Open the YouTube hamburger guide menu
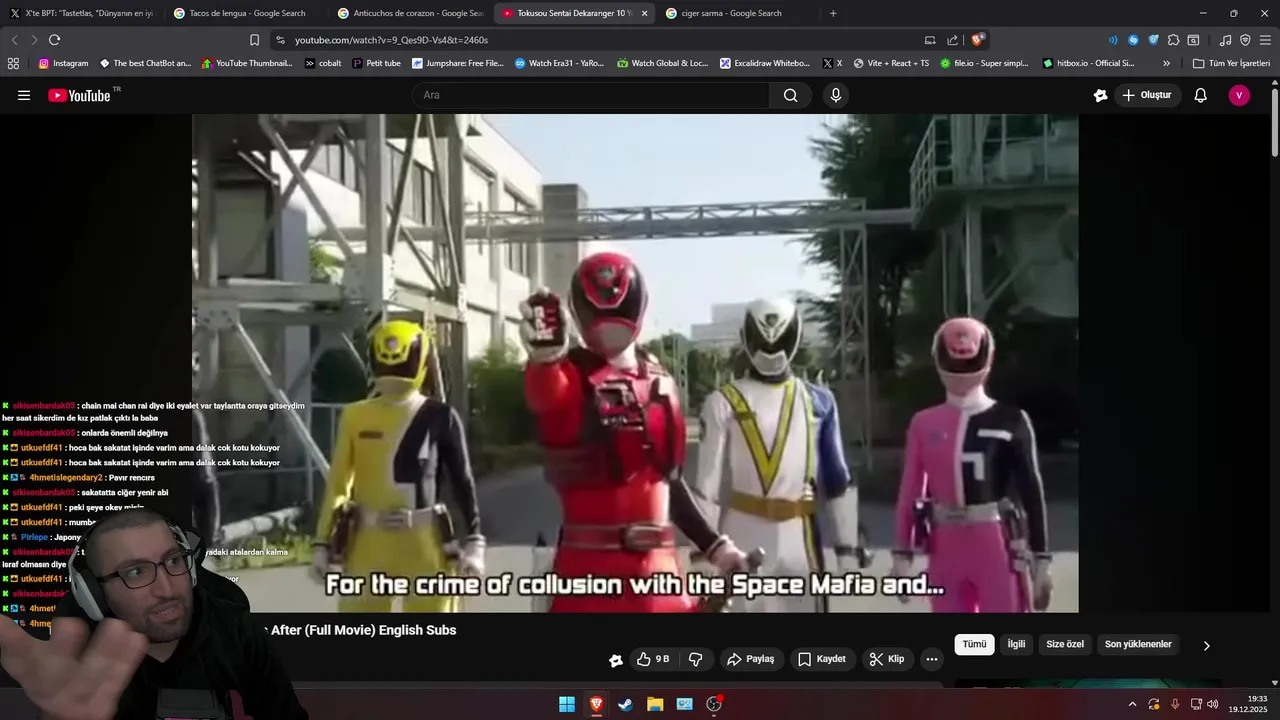The height and width of the screenshot is (720, 1280). click(x=24, y=95)
